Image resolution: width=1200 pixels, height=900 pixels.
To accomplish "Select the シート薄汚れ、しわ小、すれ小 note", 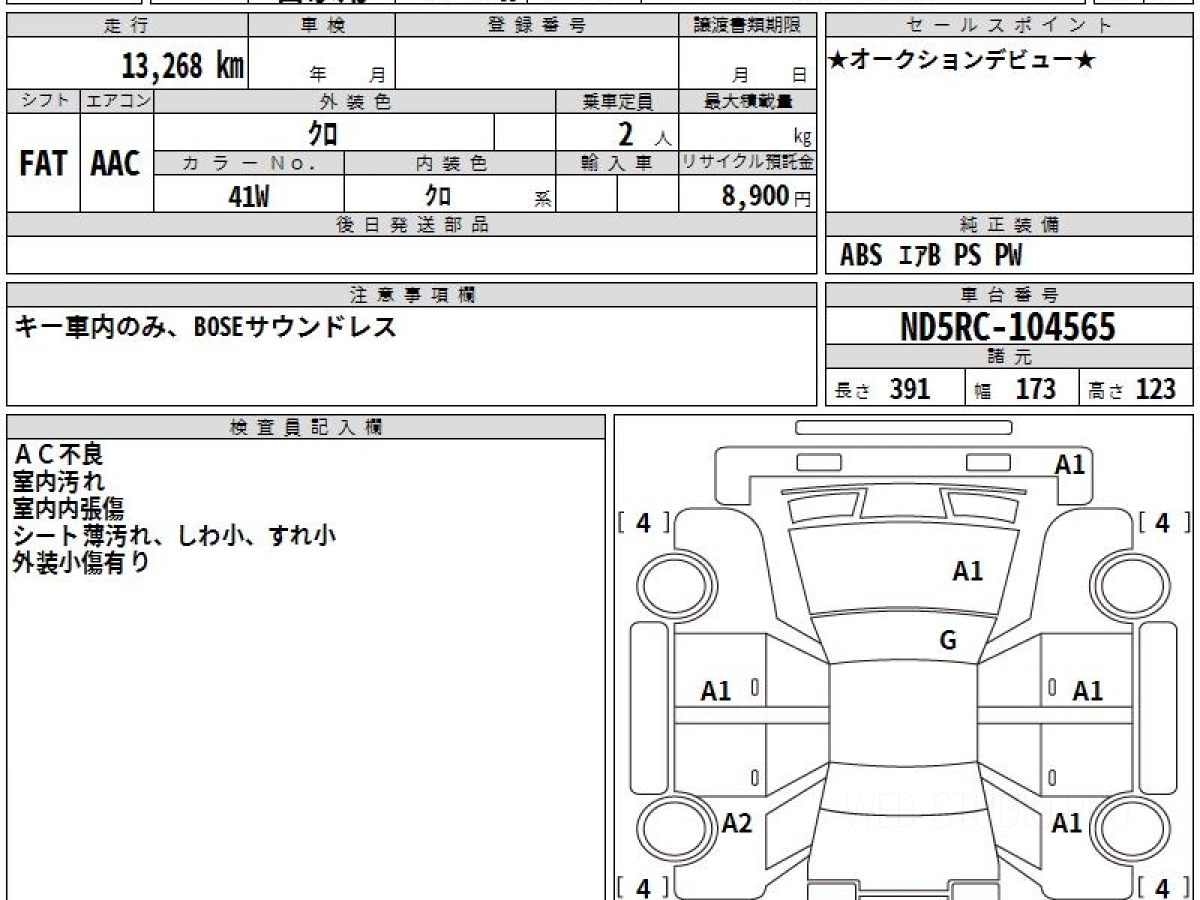I will 175,535.
